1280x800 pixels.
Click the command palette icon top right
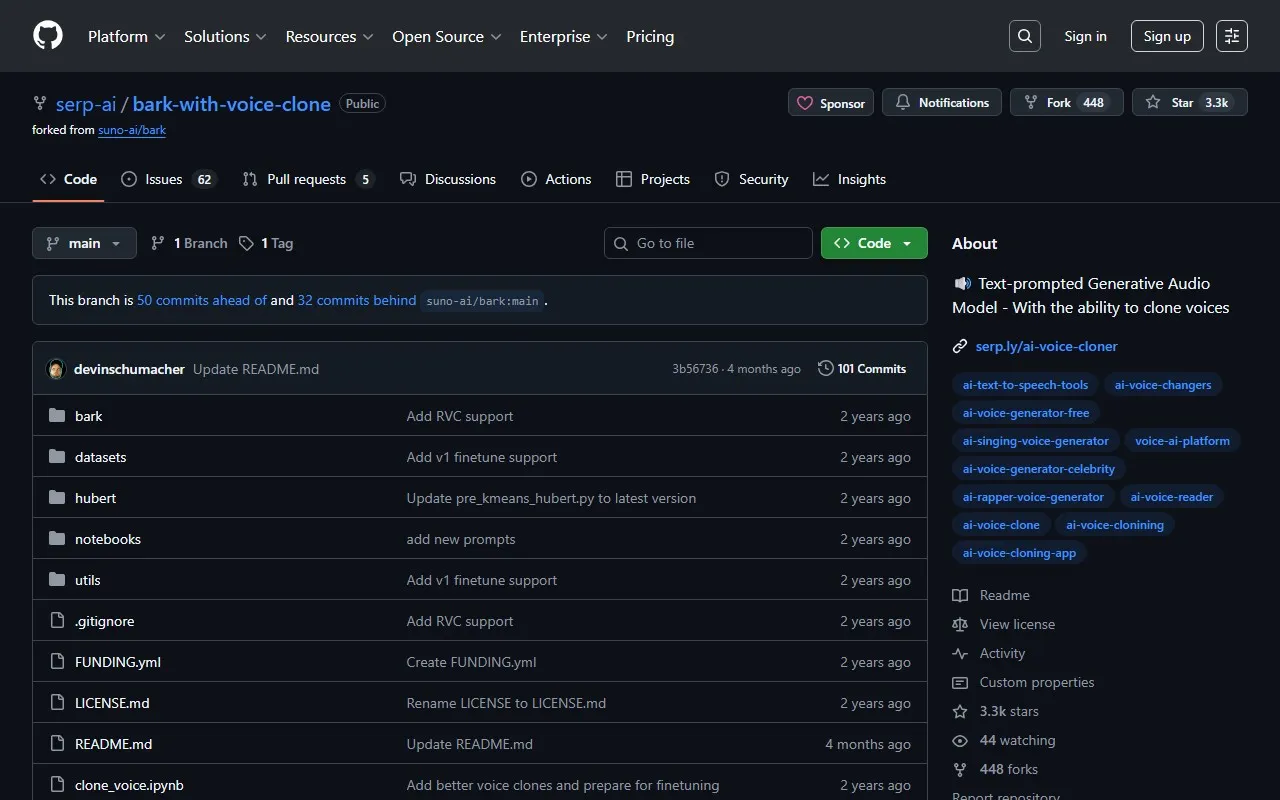point(1231,35)
